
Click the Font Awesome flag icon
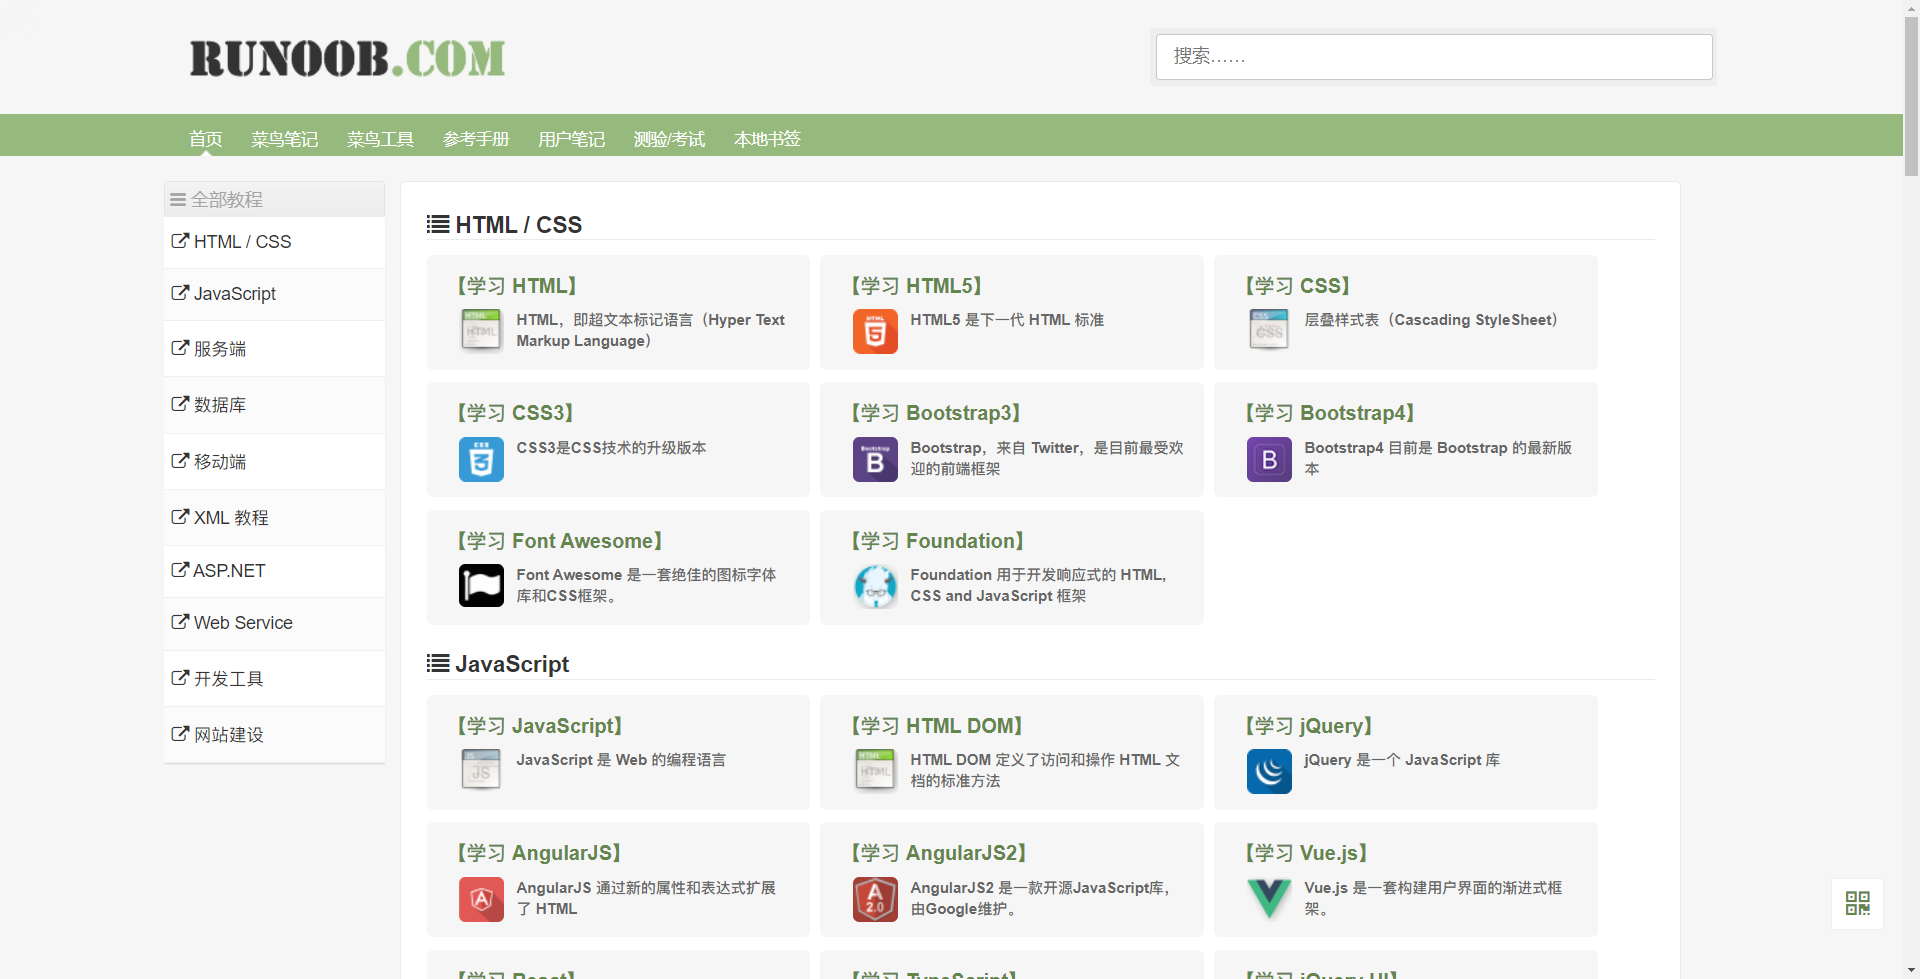481,586
